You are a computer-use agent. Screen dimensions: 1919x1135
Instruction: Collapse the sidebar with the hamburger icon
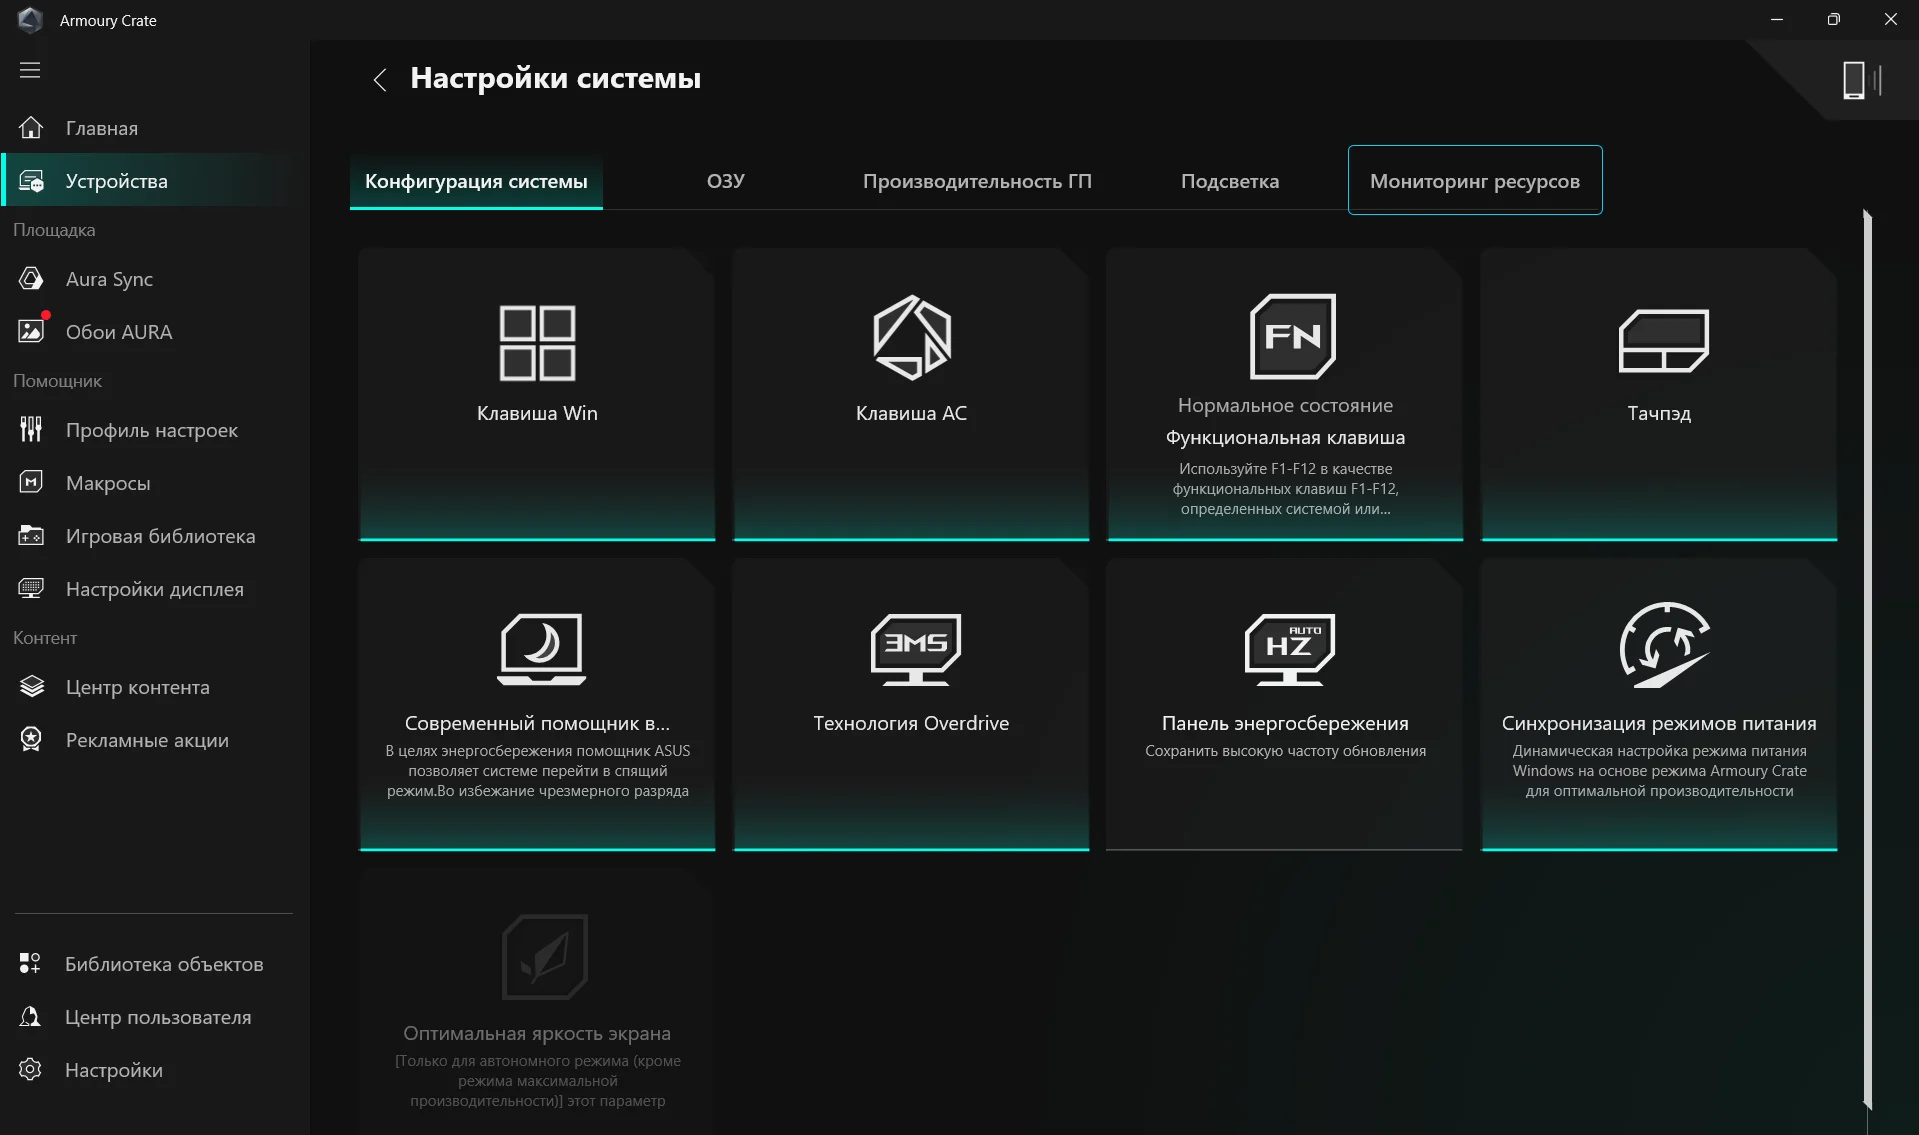click(x=31, y=70)
